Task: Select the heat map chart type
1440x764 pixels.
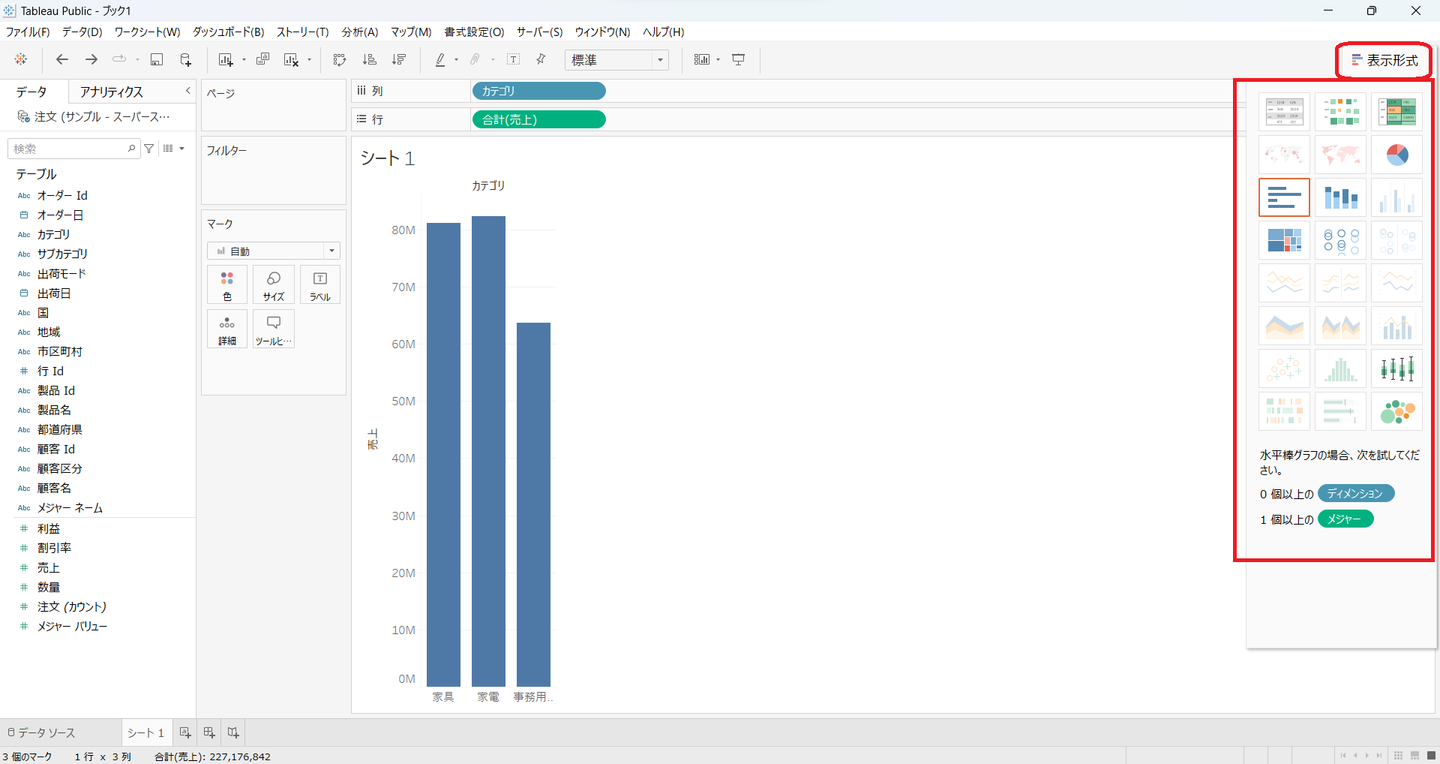Action: (1340, 112)
